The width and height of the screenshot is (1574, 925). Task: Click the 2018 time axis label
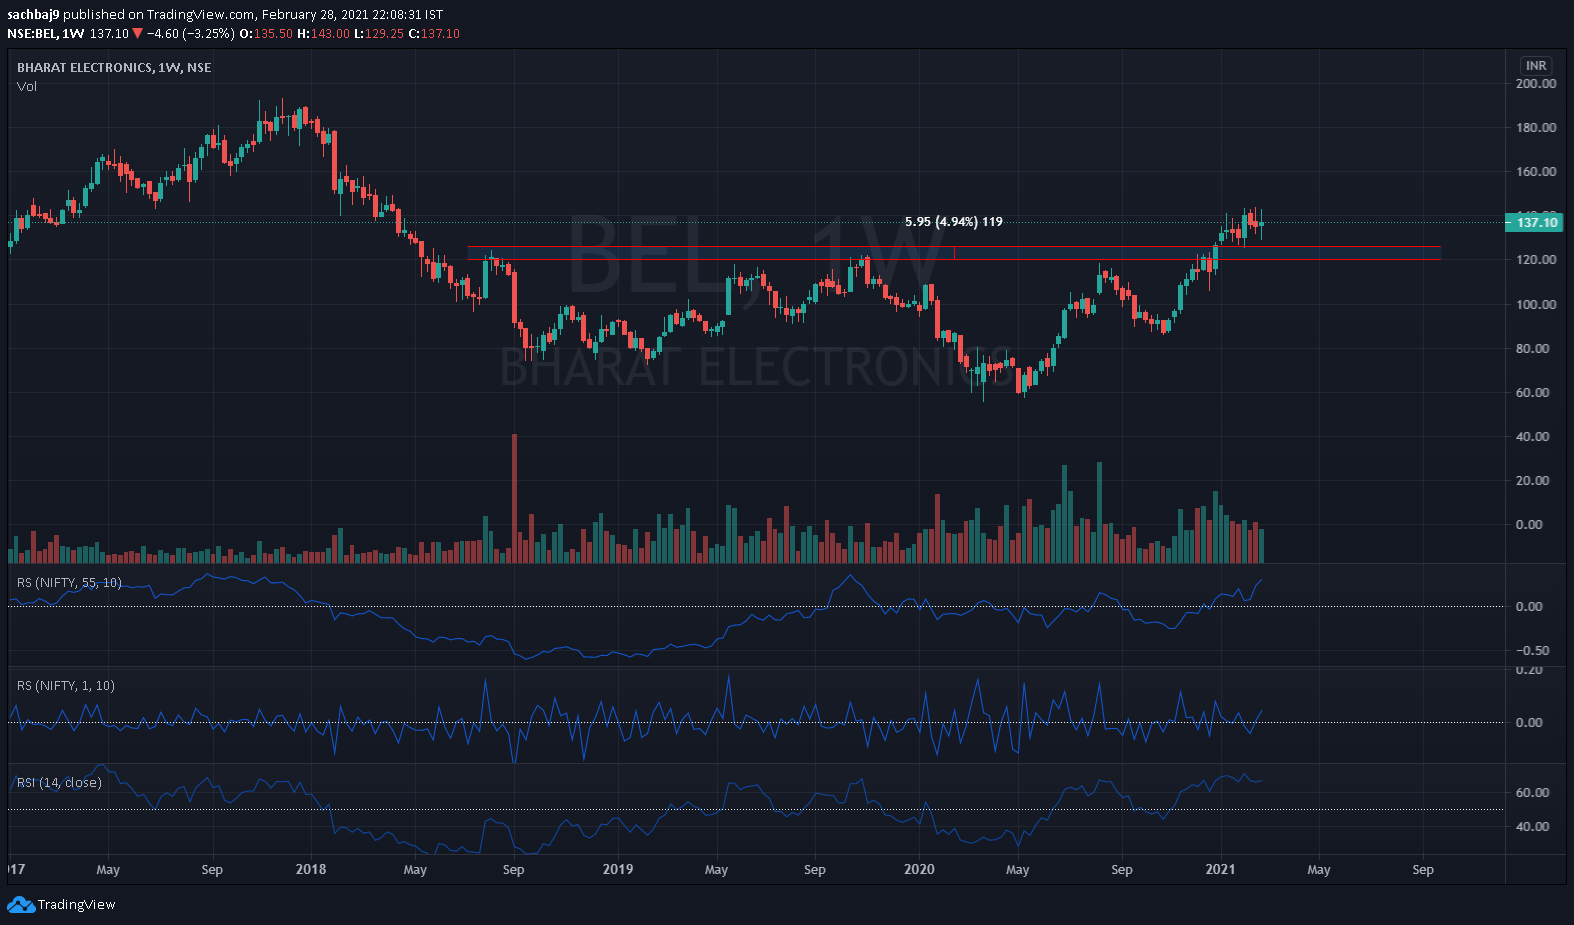(311, 869)
